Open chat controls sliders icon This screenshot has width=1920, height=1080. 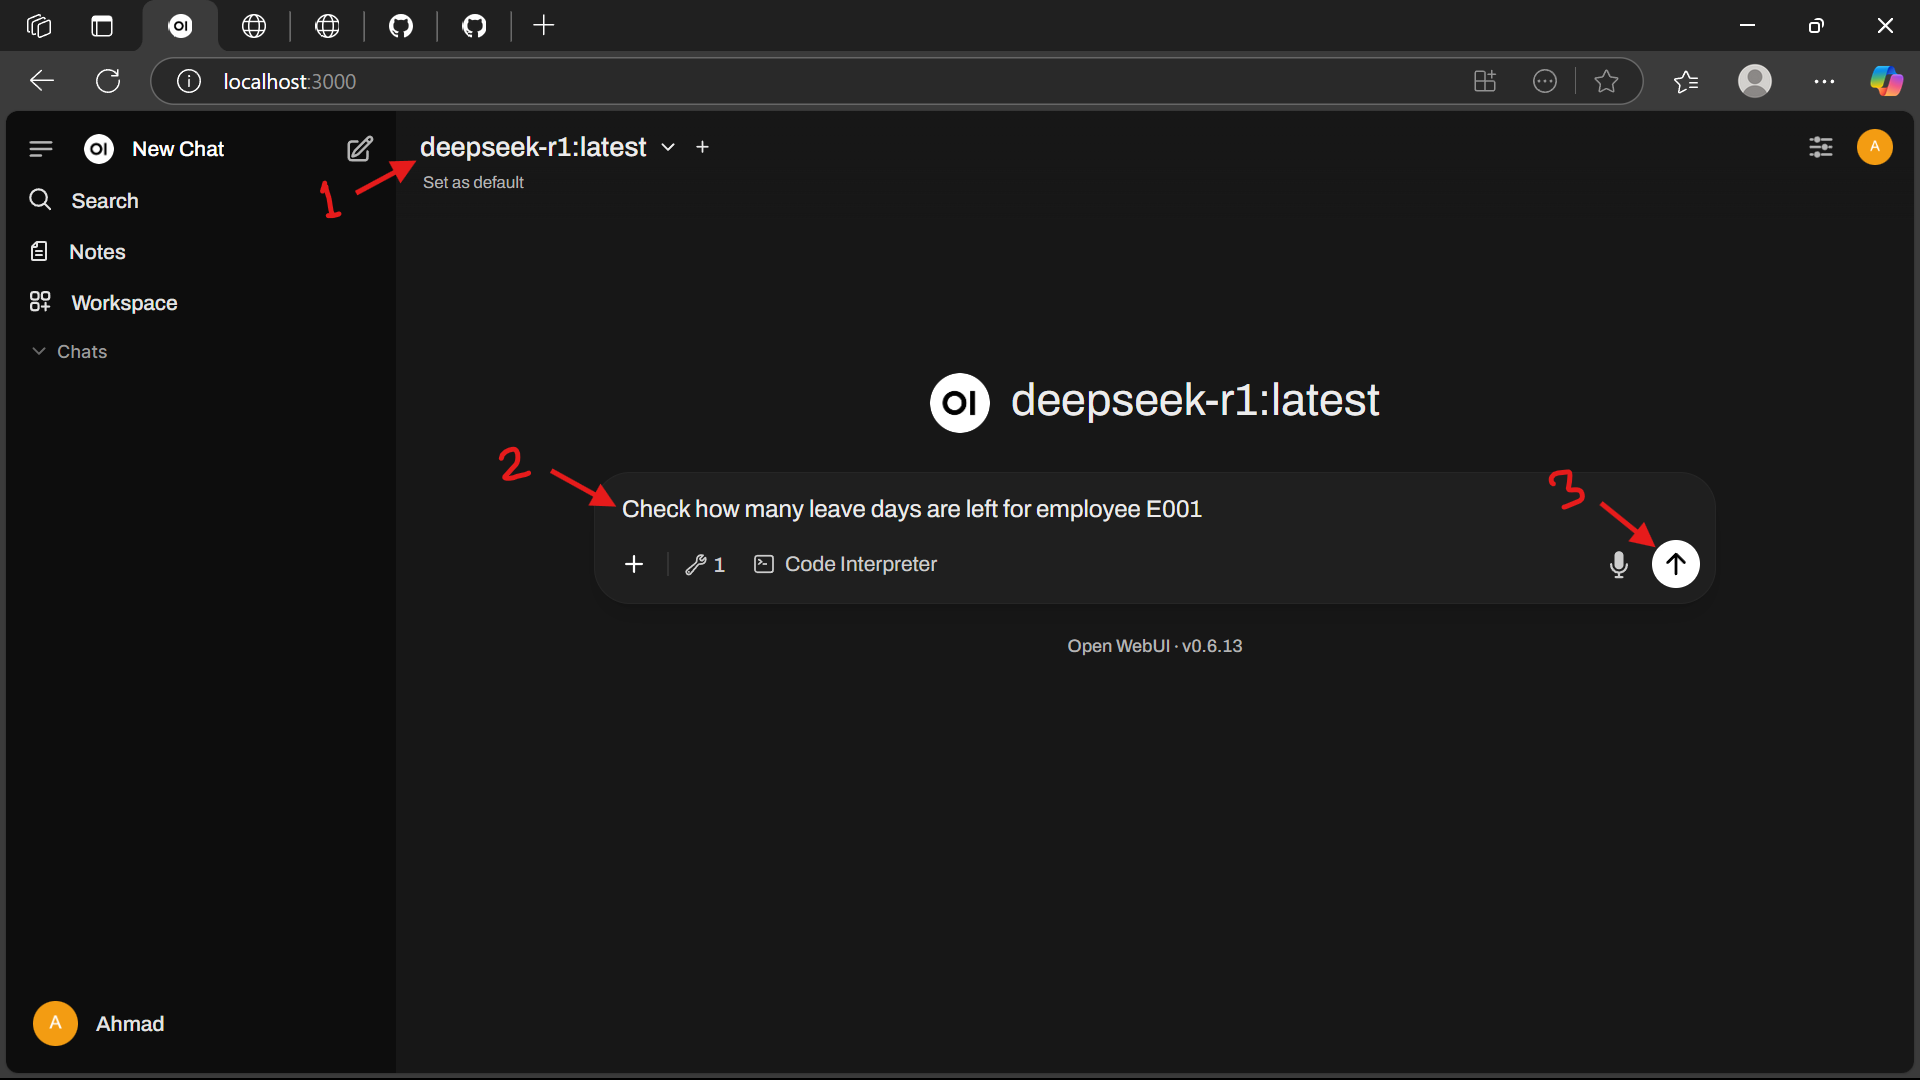(1820, 148)
